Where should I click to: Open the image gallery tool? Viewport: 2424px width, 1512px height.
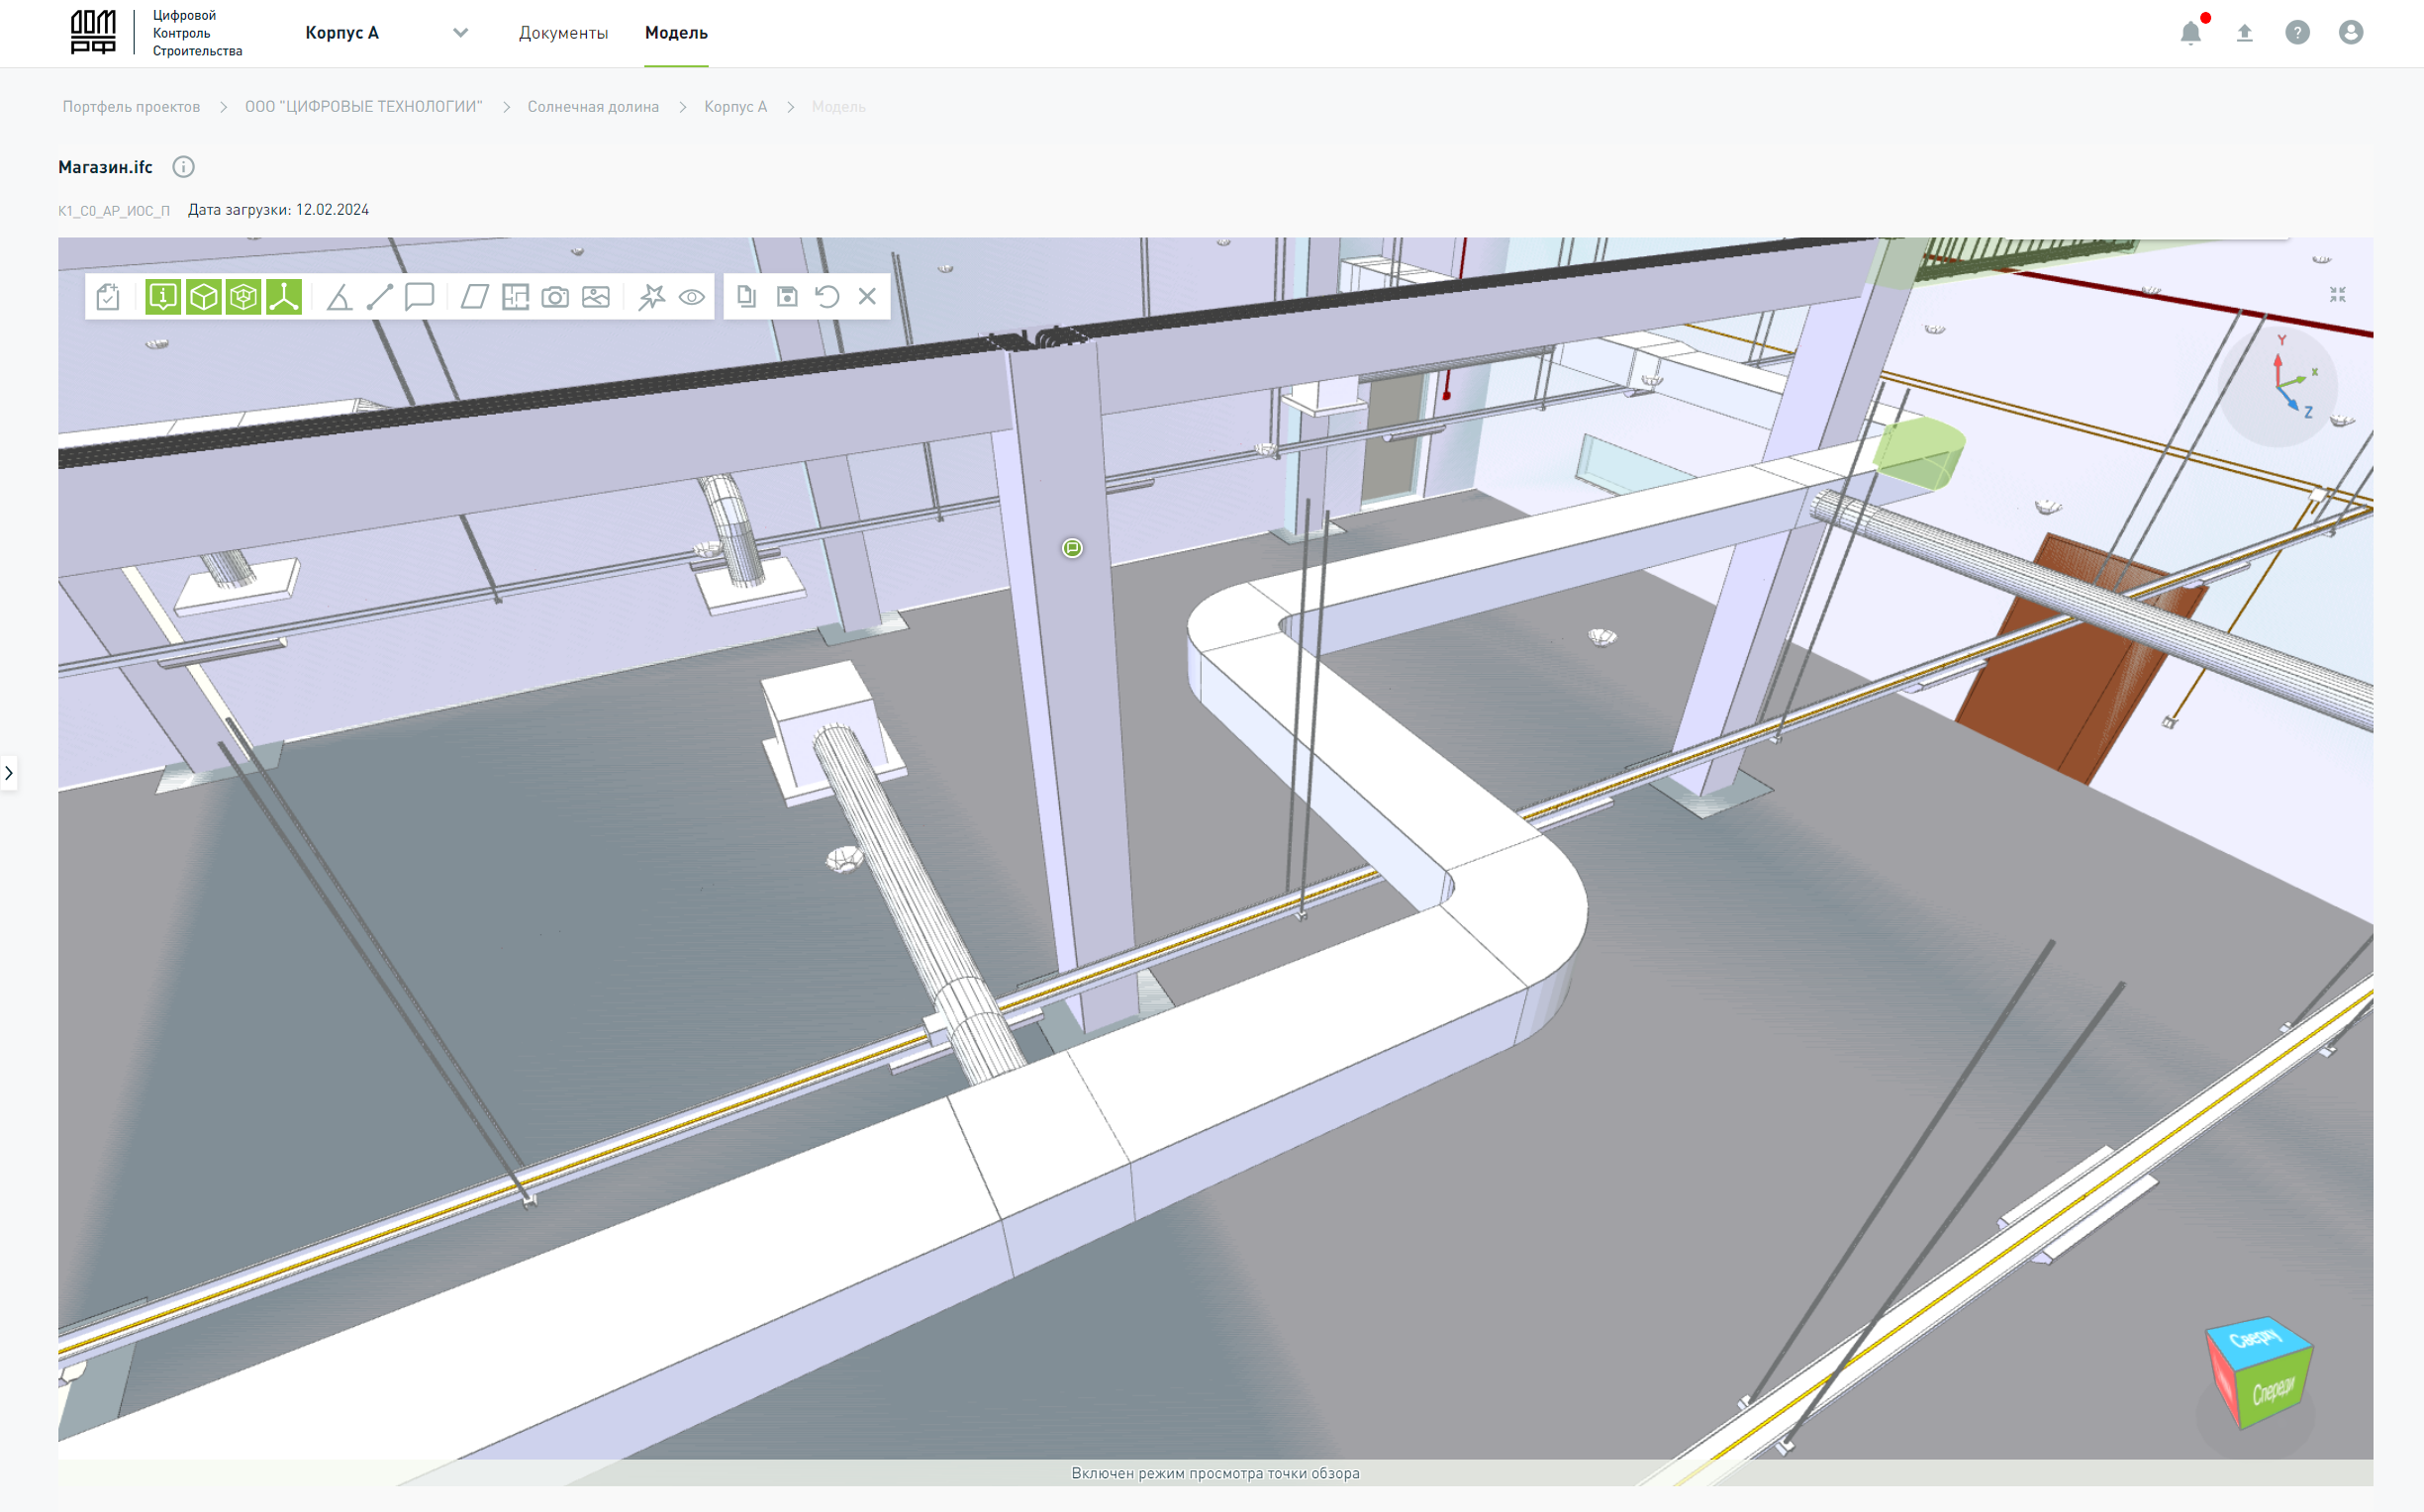(596, 297)
